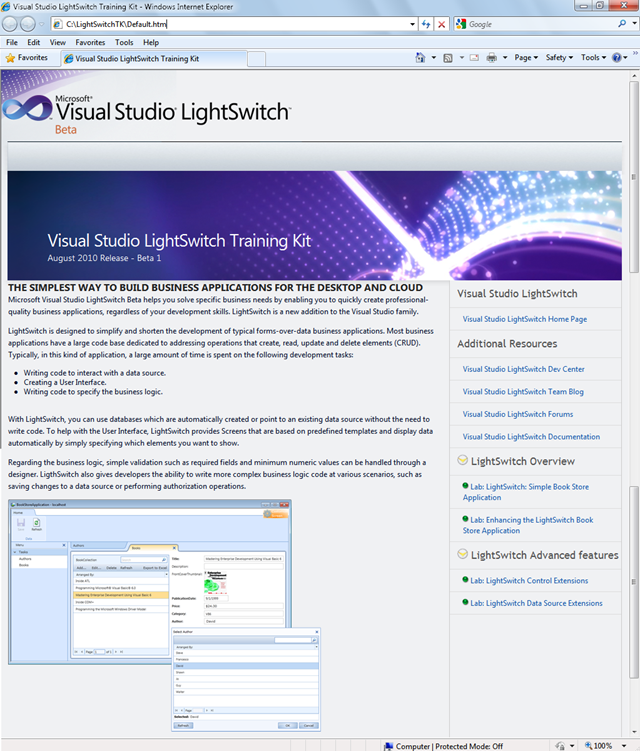This screenshot has width=640, height=751.
Task: Click the Visual Studio infinity logo
Action: 27,108
